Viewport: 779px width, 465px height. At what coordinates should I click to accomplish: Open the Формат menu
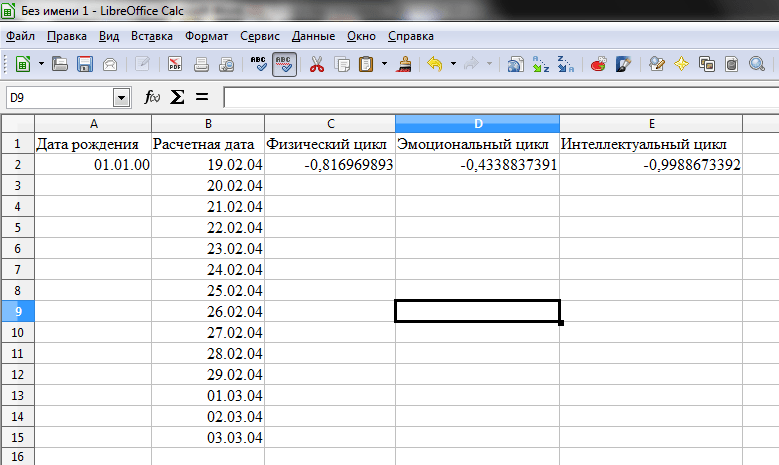206,36
